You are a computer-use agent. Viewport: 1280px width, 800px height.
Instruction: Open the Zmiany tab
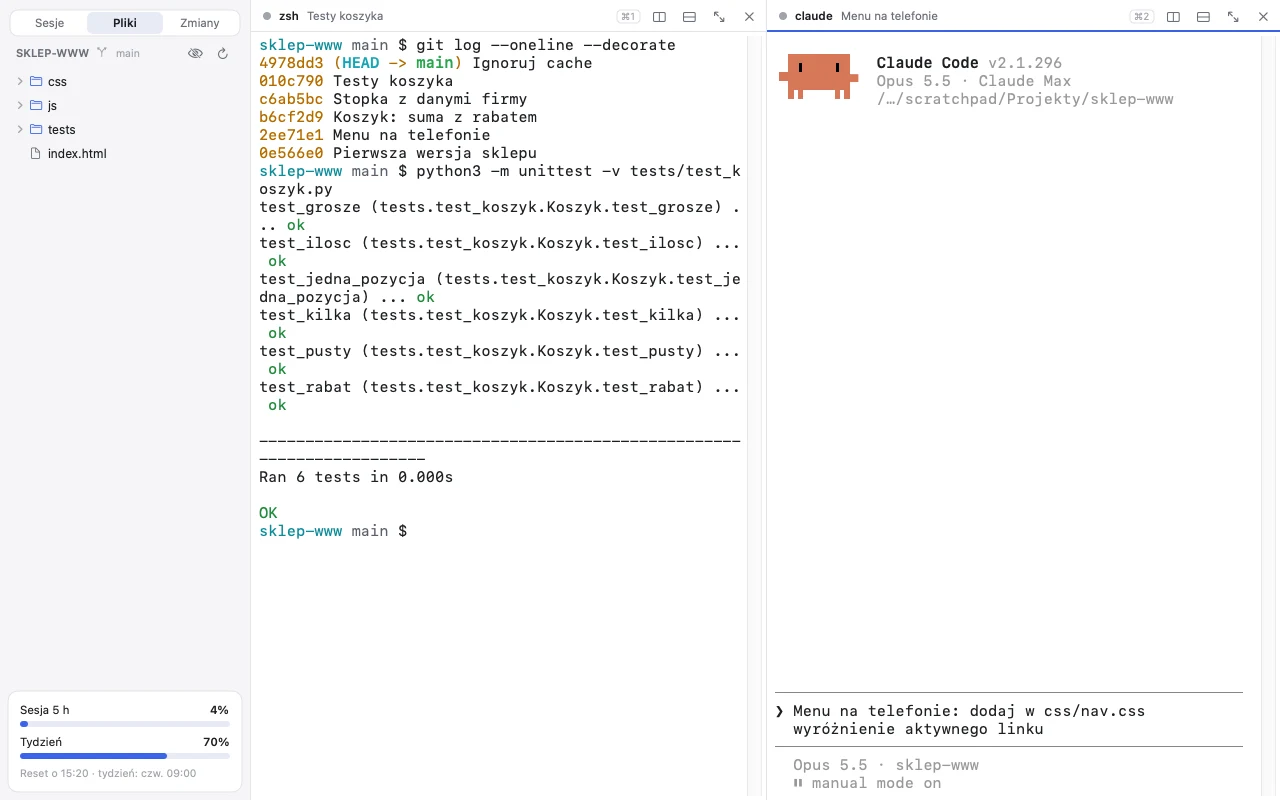(x=200, y=23)
